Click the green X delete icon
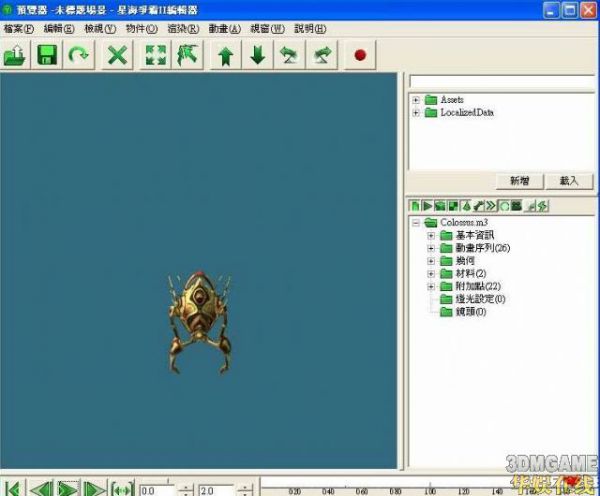The image size is (600, 496). point(117,55)
